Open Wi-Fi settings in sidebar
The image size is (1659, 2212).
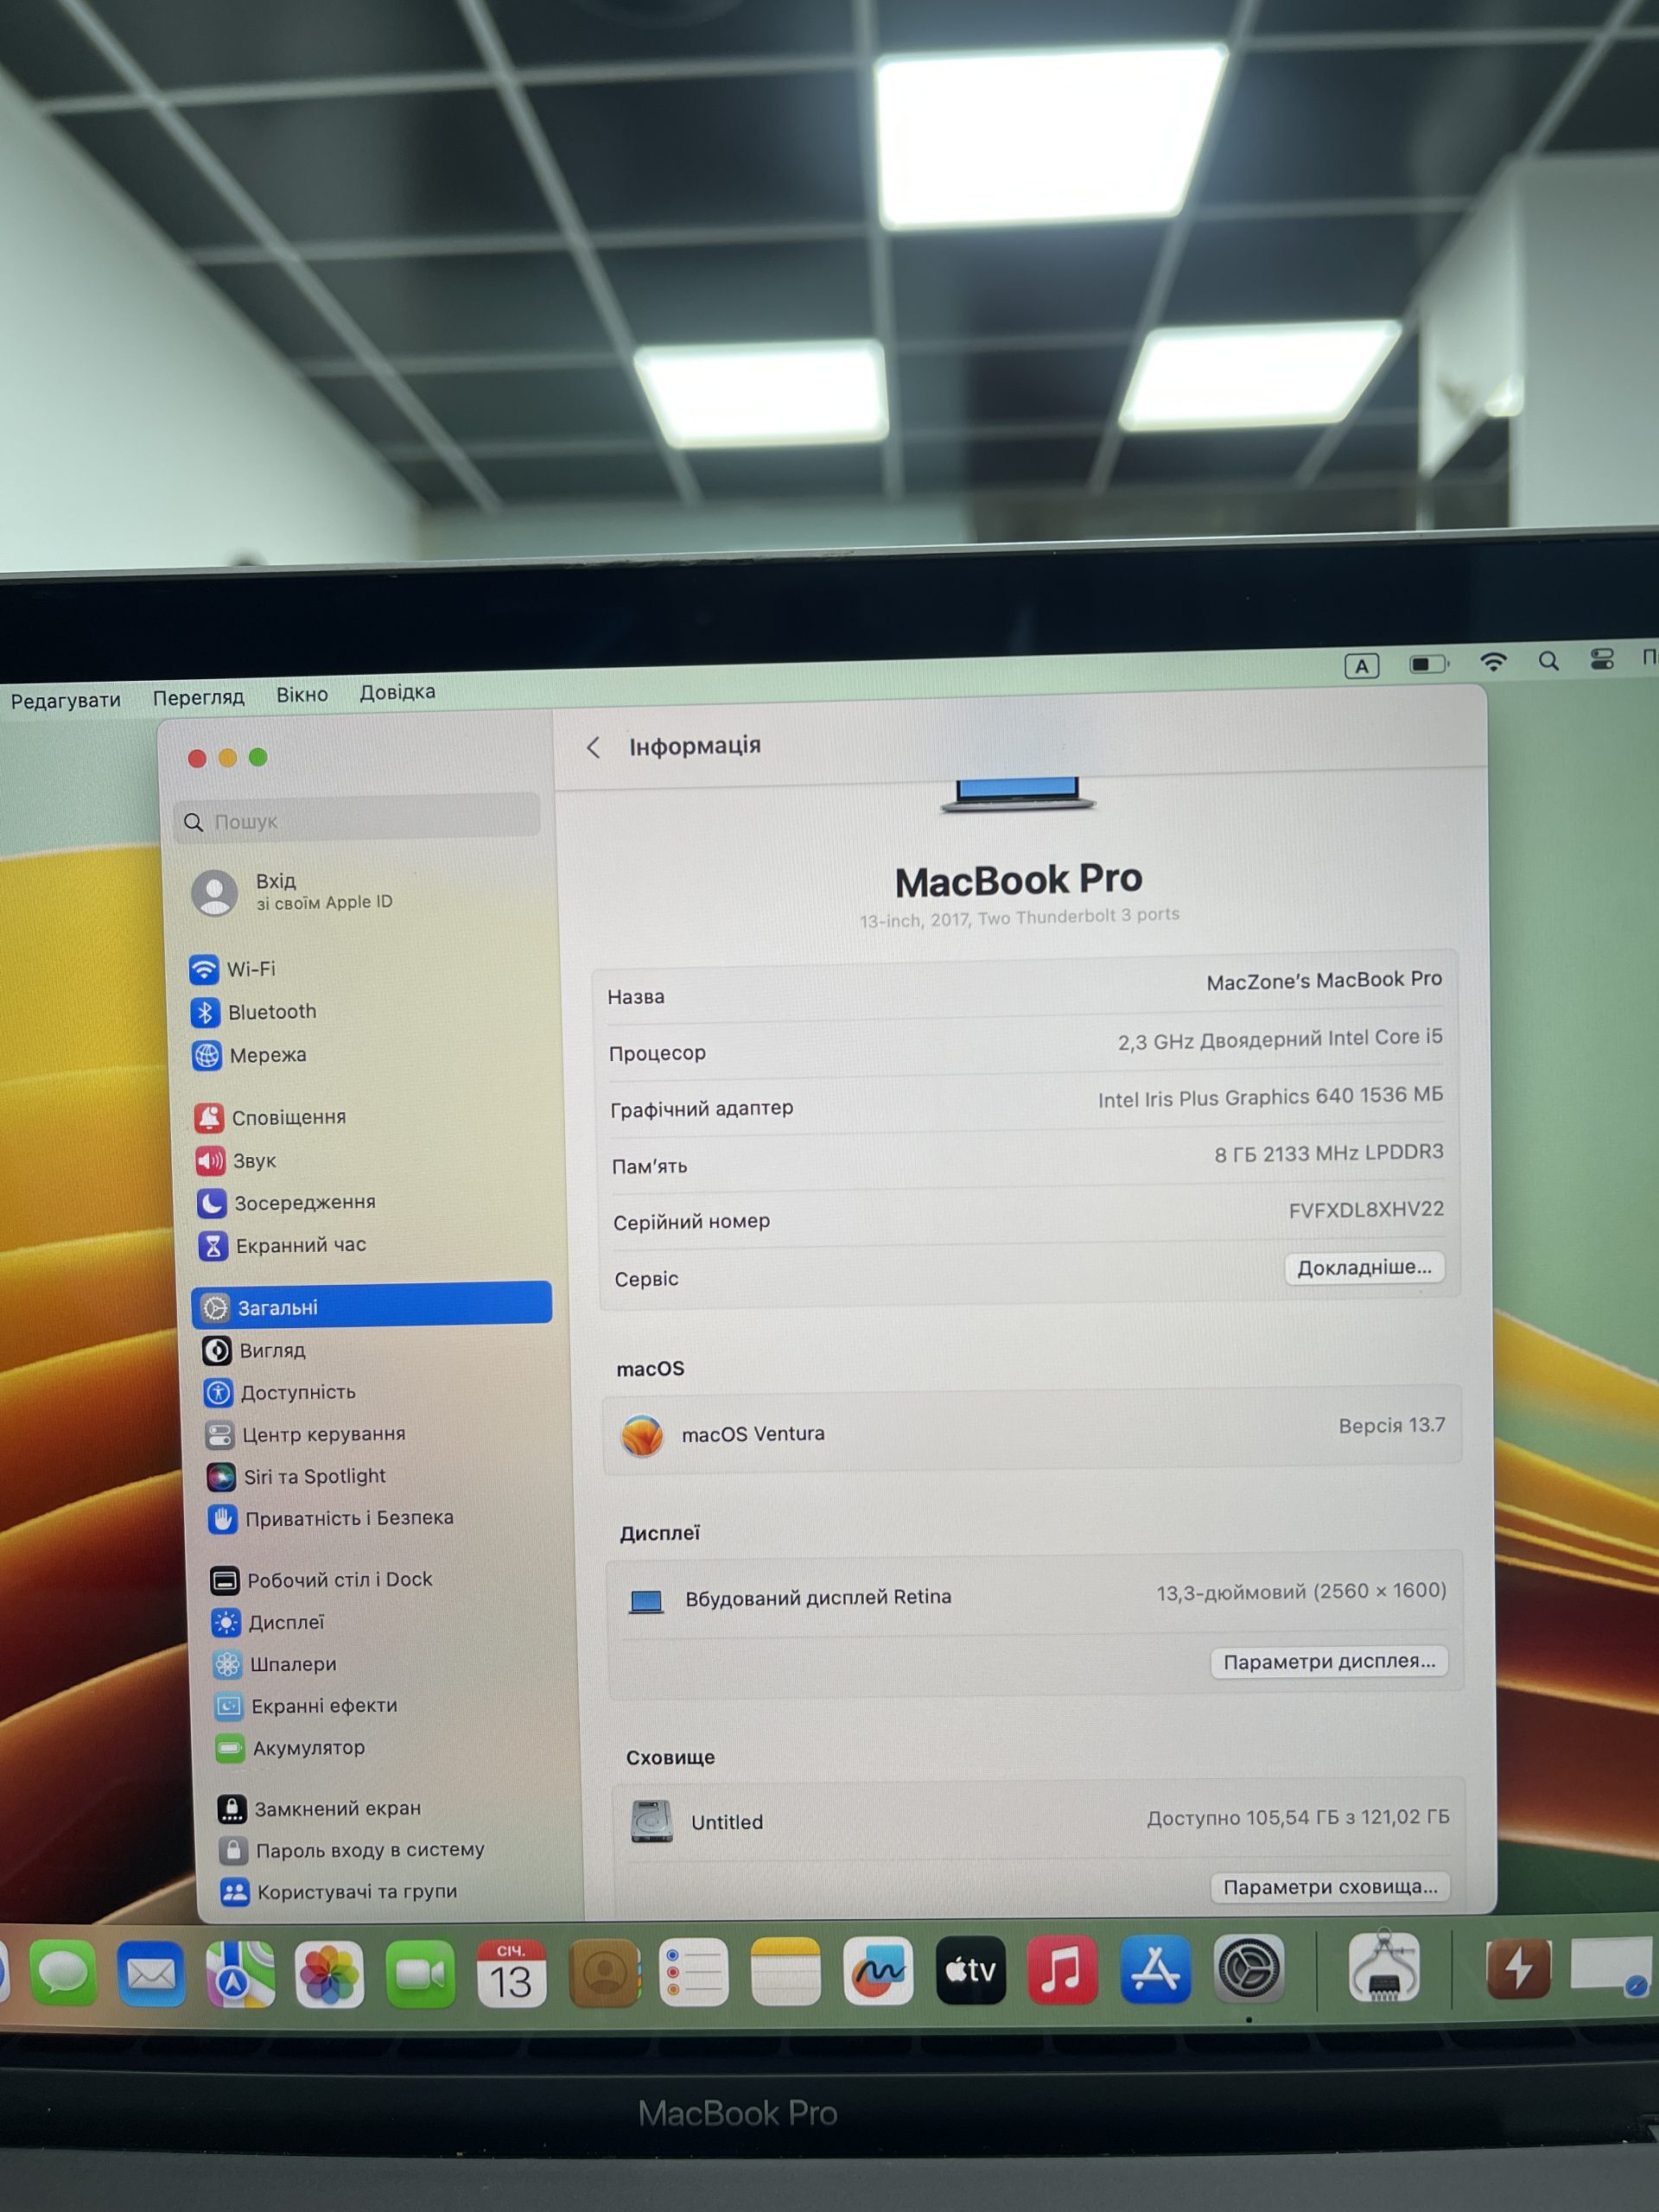click(232, 969)
